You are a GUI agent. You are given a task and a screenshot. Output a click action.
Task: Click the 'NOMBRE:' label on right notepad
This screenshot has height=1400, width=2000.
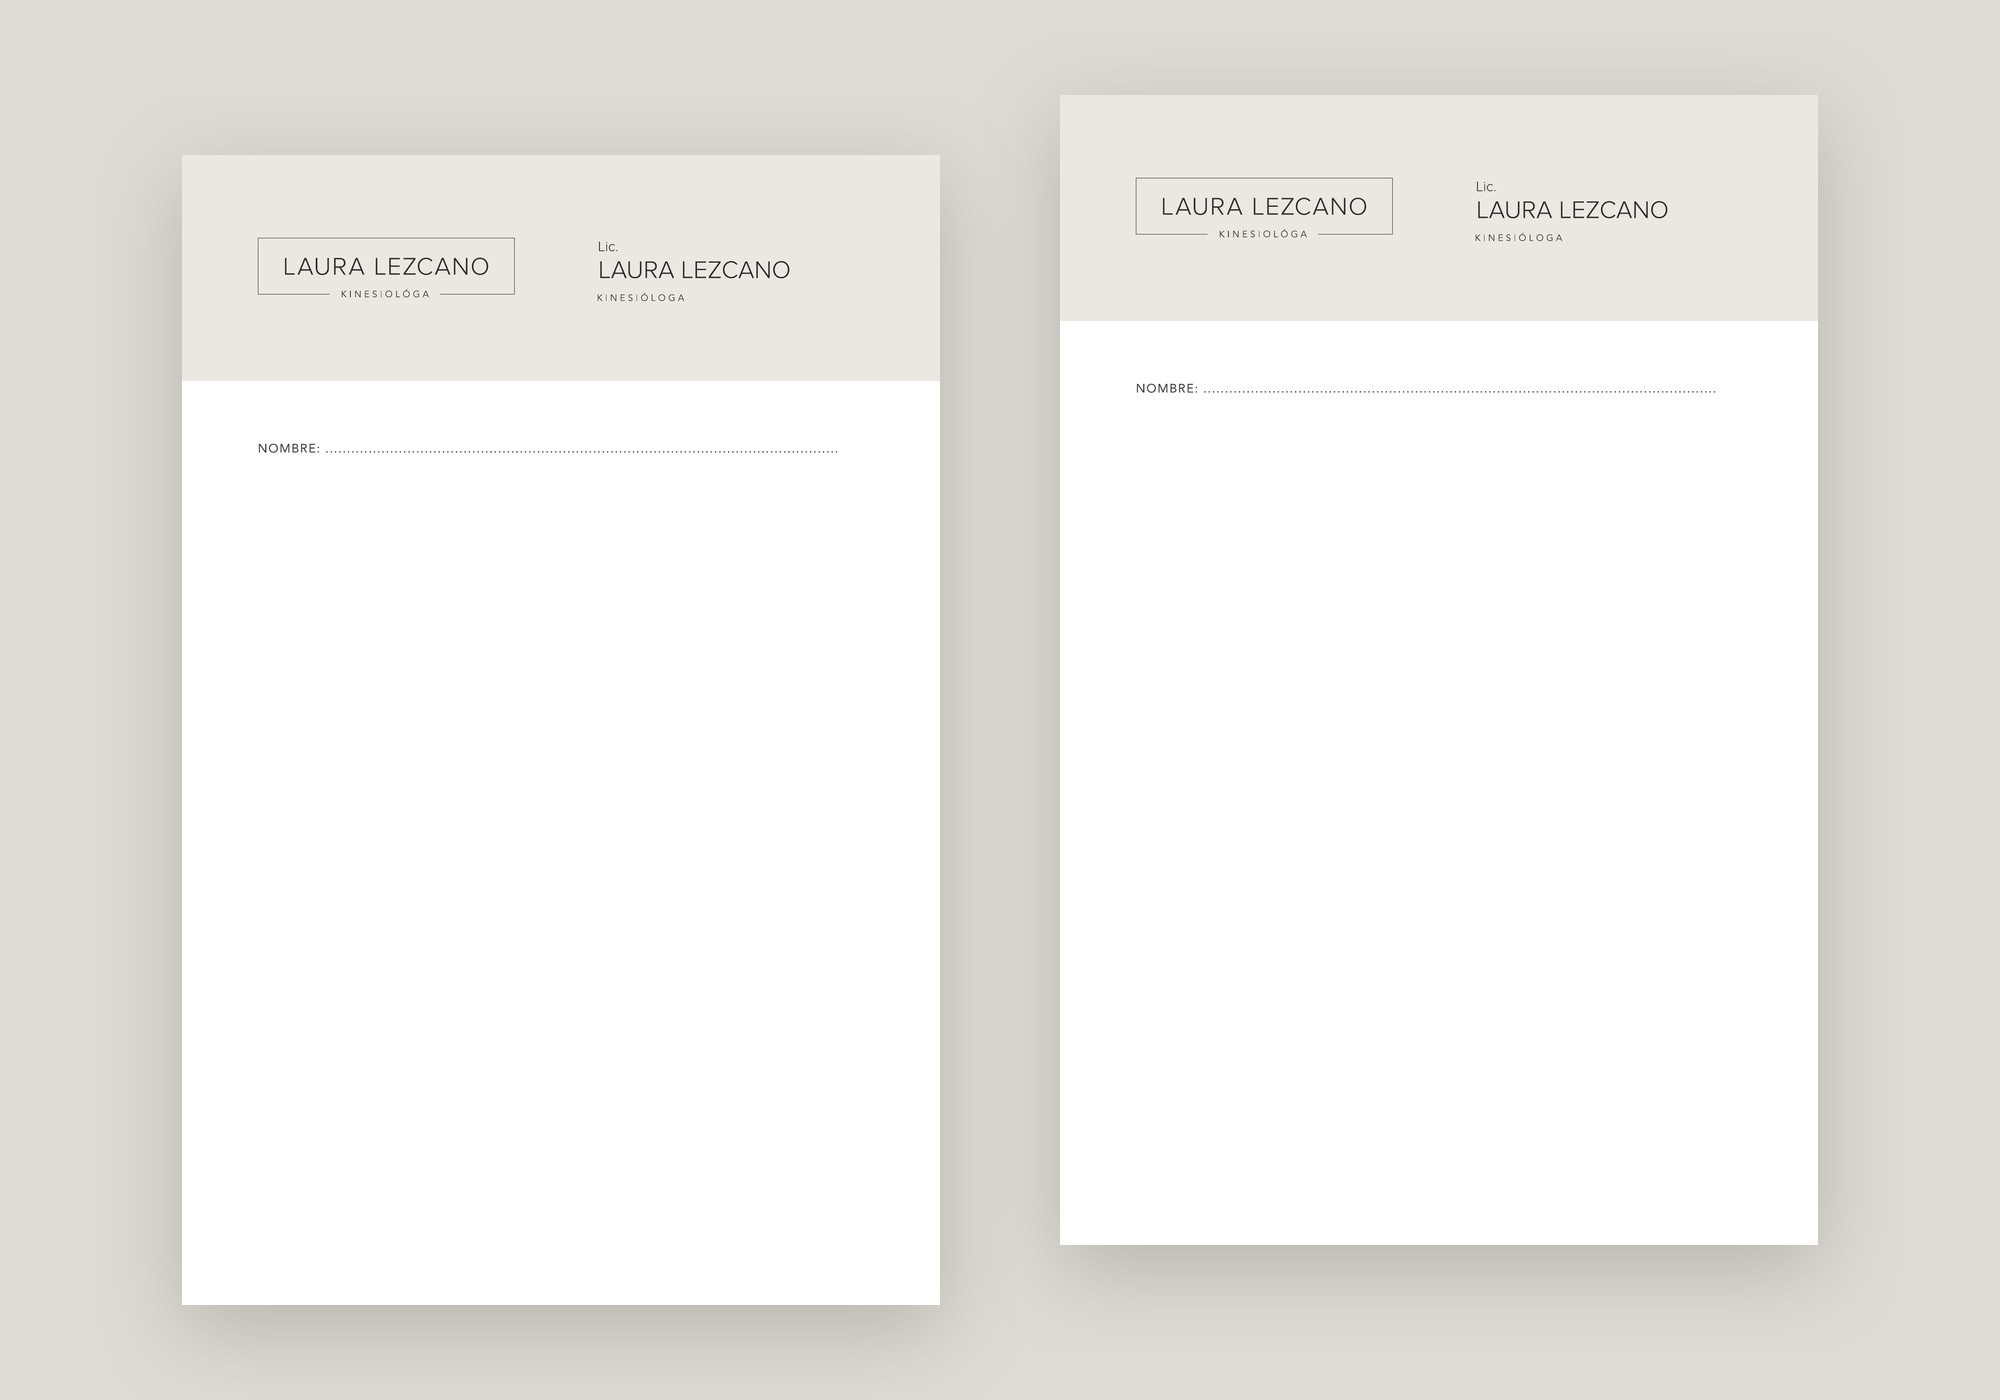[1167, 388]
